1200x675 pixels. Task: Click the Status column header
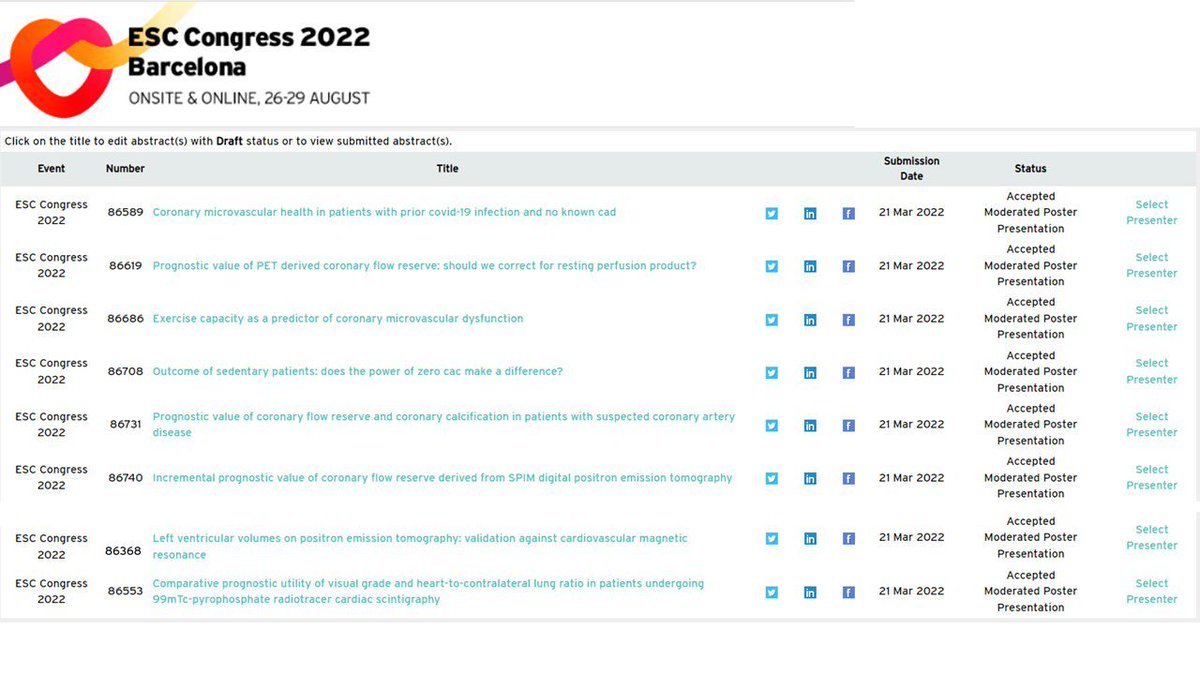point(1031,169)
